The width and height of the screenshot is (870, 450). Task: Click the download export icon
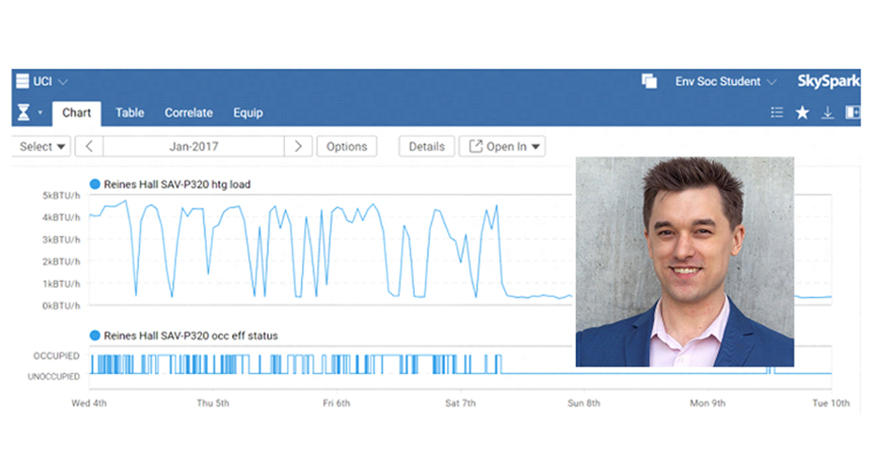[827, 113]
